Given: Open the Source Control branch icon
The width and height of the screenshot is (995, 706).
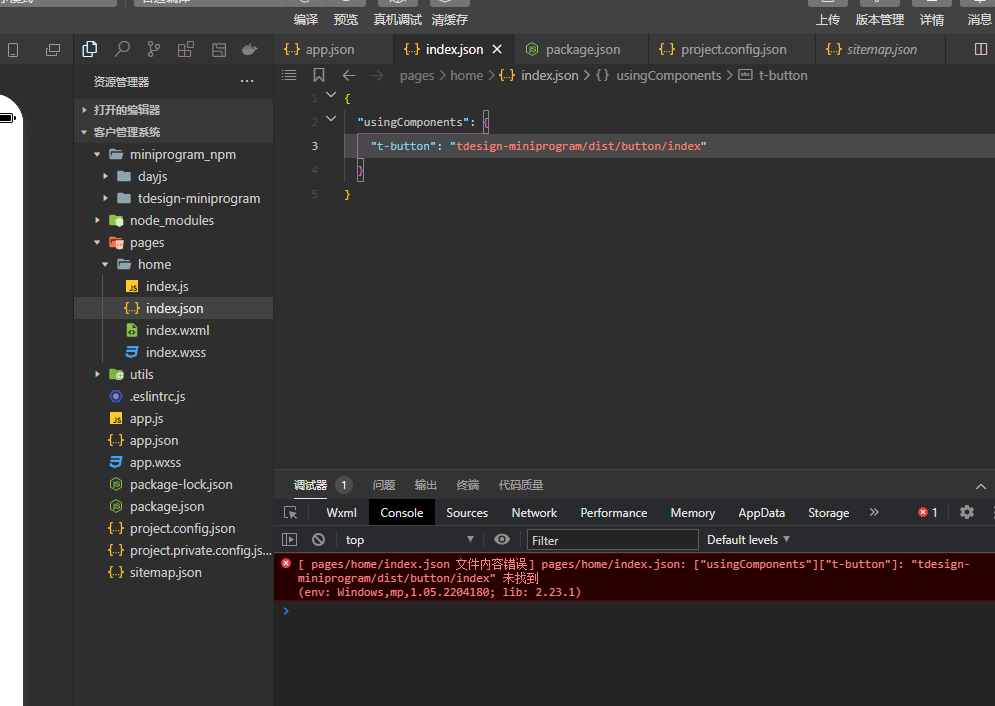Looking at the screenshot, I should pyautogui.click(x=154, y=49).
